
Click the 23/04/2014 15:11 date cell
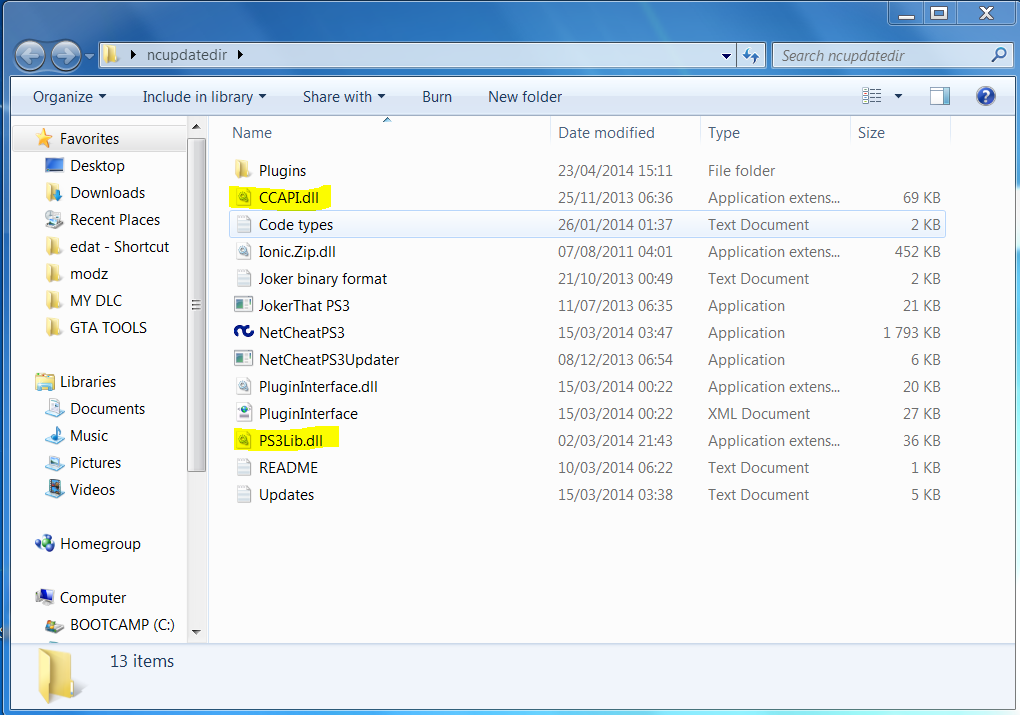click(615, 170)
